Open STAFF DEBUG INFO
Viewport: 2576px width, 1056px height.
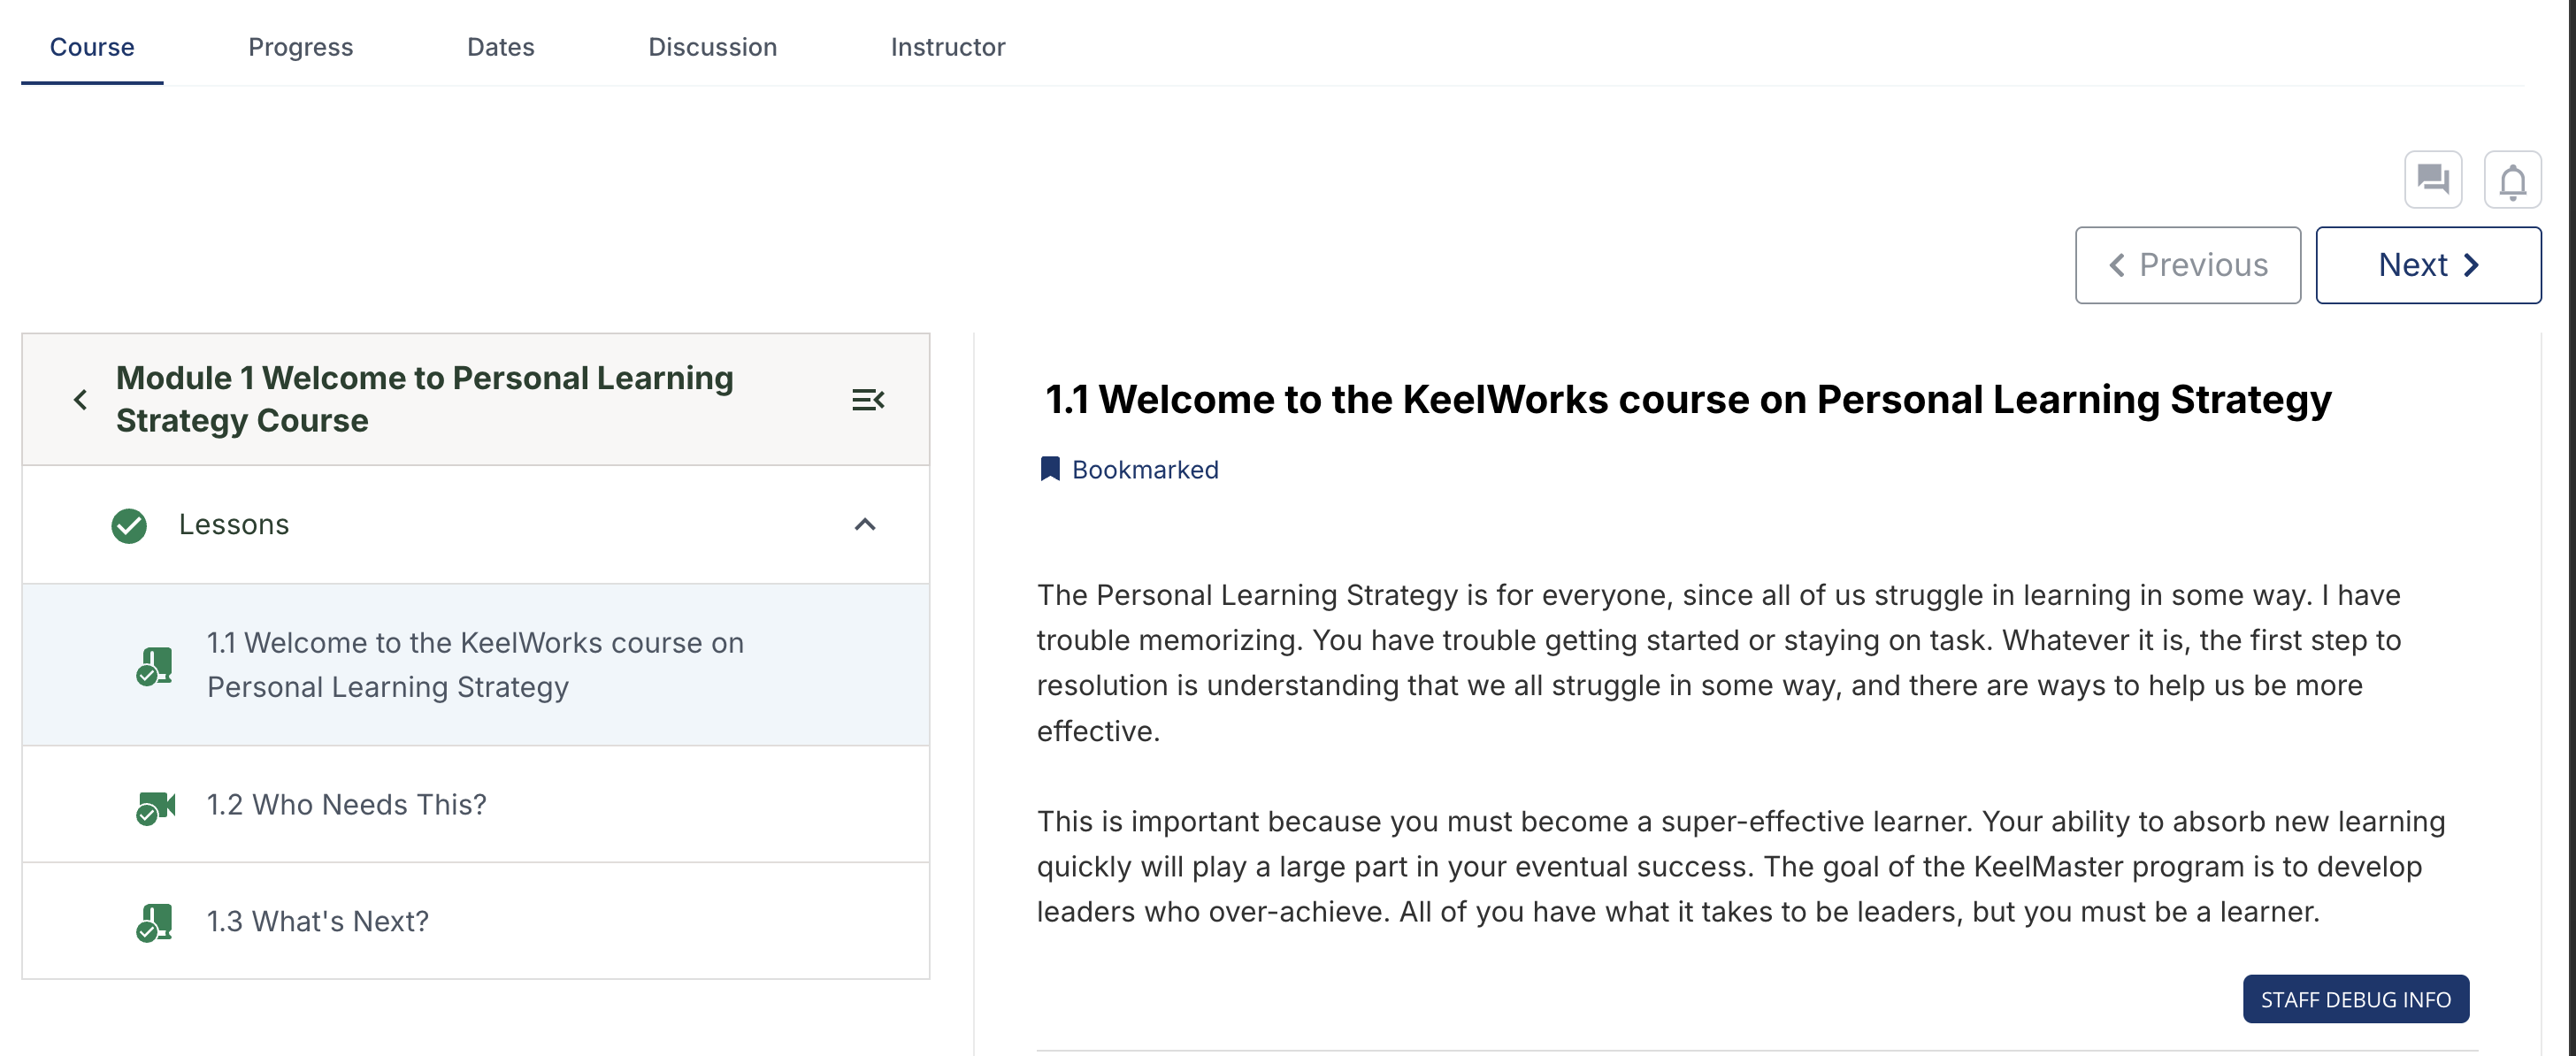pos(2355,999)
